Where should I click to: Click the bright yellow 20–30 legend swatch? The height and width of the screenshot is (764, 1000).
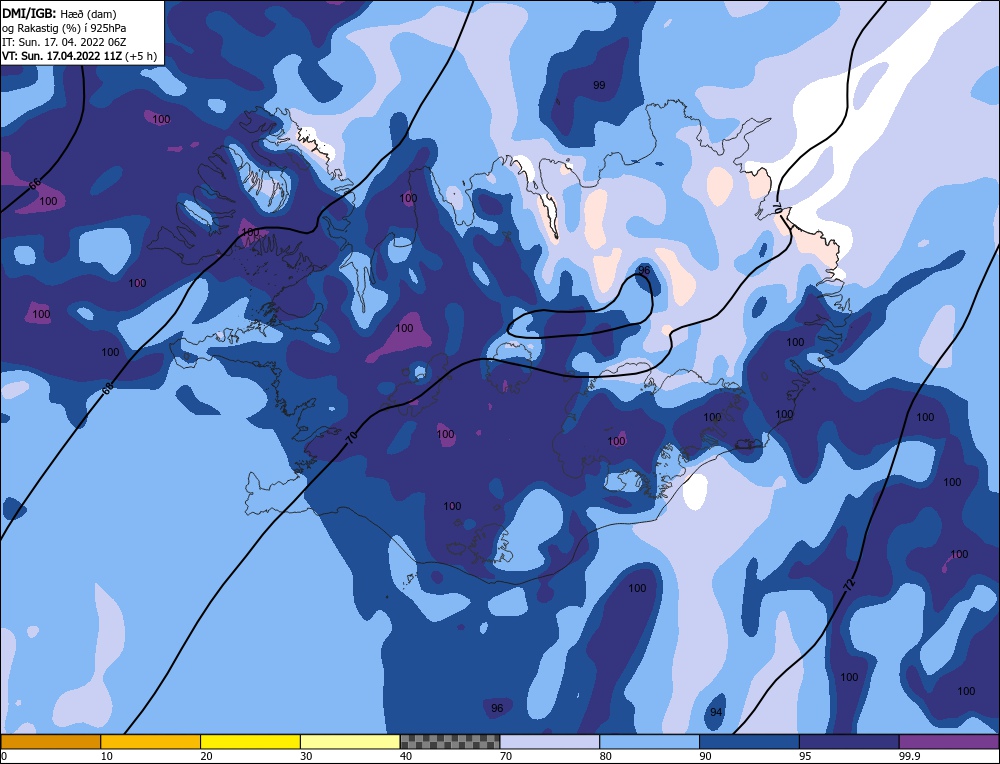coord(250,741)
